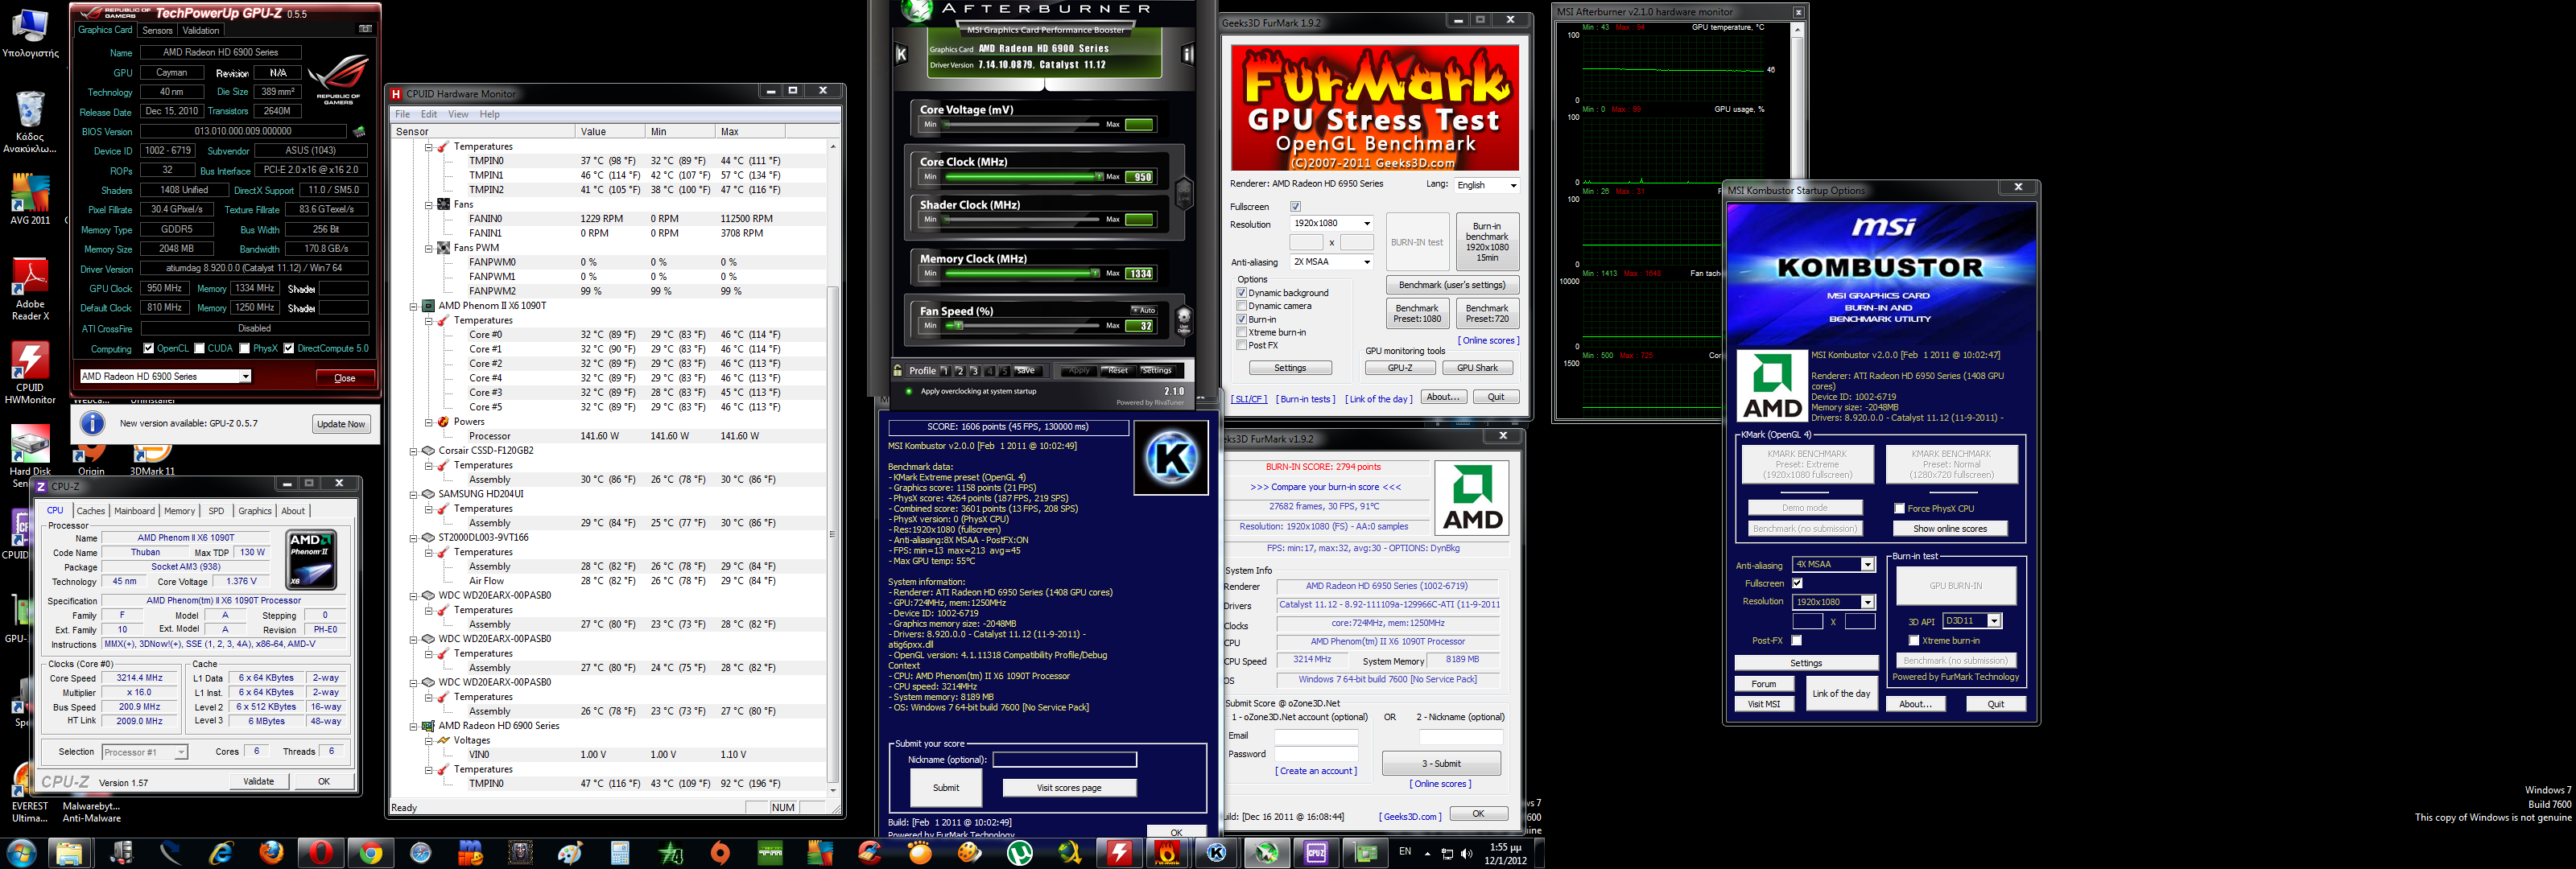This screenshot has height=869, width=2576.
Task: Select Afterburner profile slot 3
Action: [x=974, y=370]
